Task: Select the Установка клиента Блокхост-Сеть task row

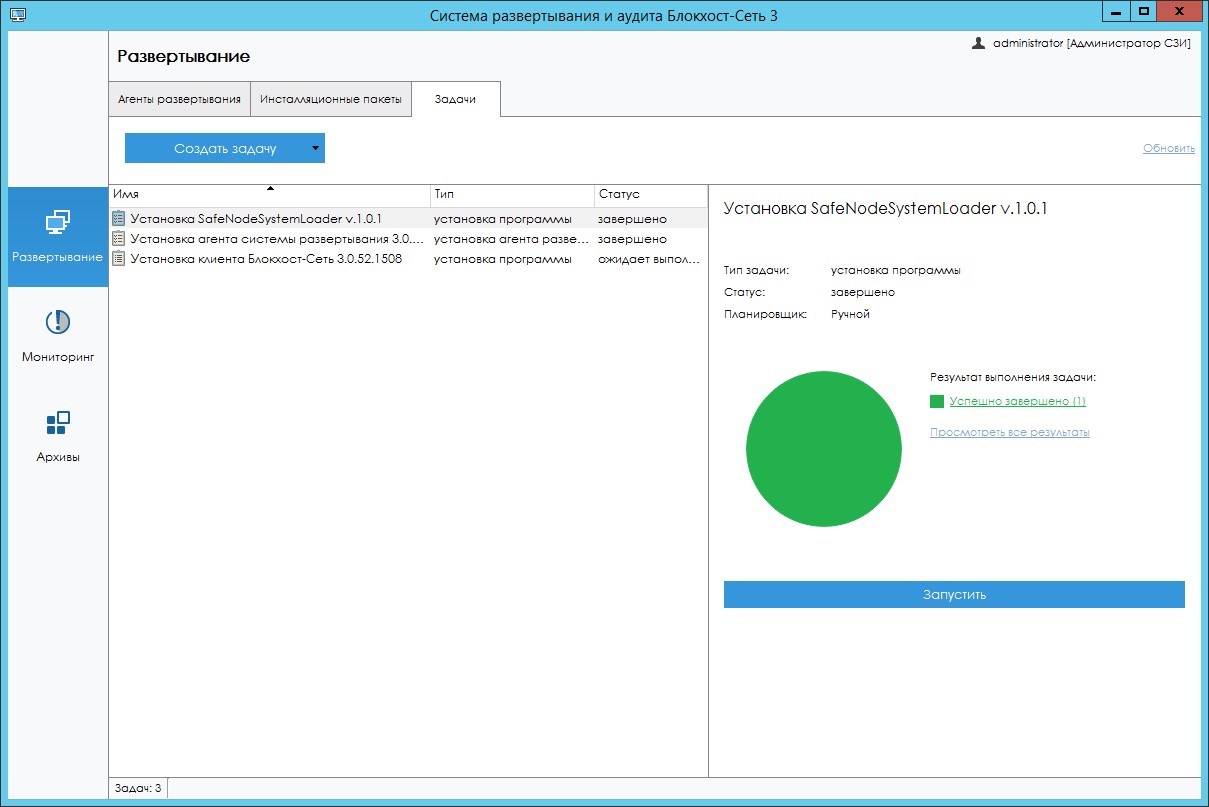Action: (300, 258)
